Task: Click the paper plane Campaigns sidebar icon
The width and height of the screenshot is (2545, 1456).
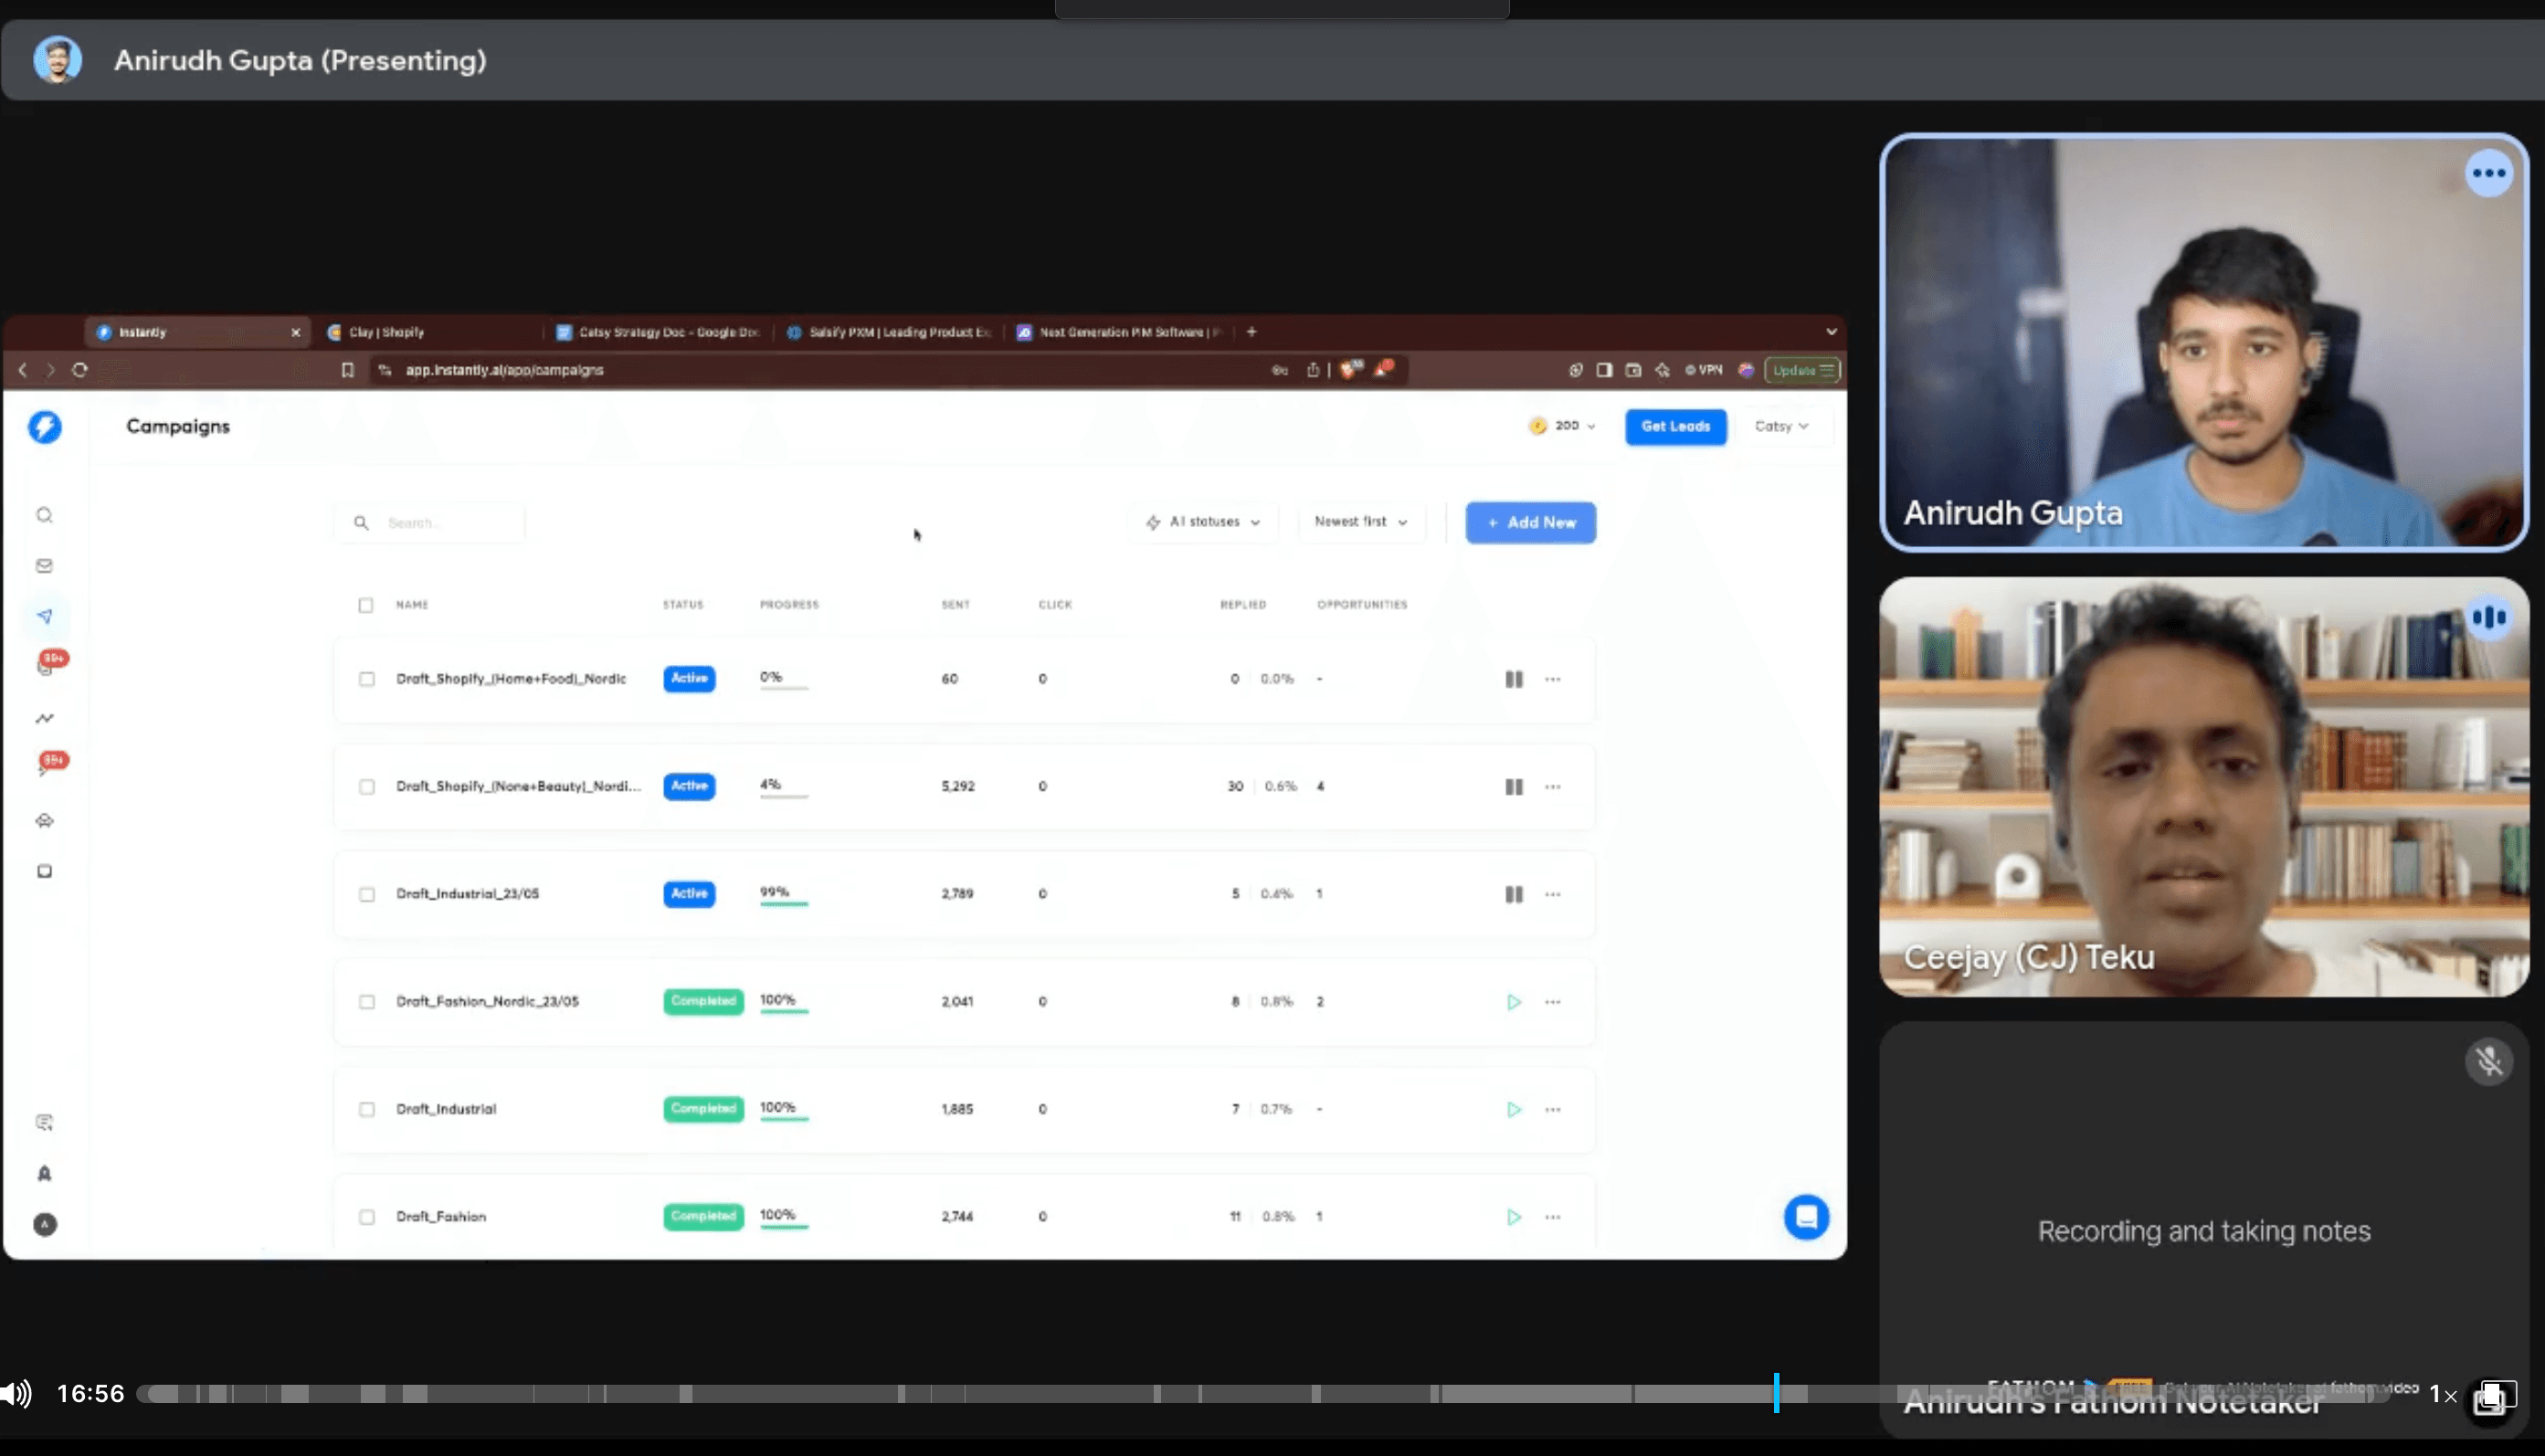Action: click(x=44, y=616)
